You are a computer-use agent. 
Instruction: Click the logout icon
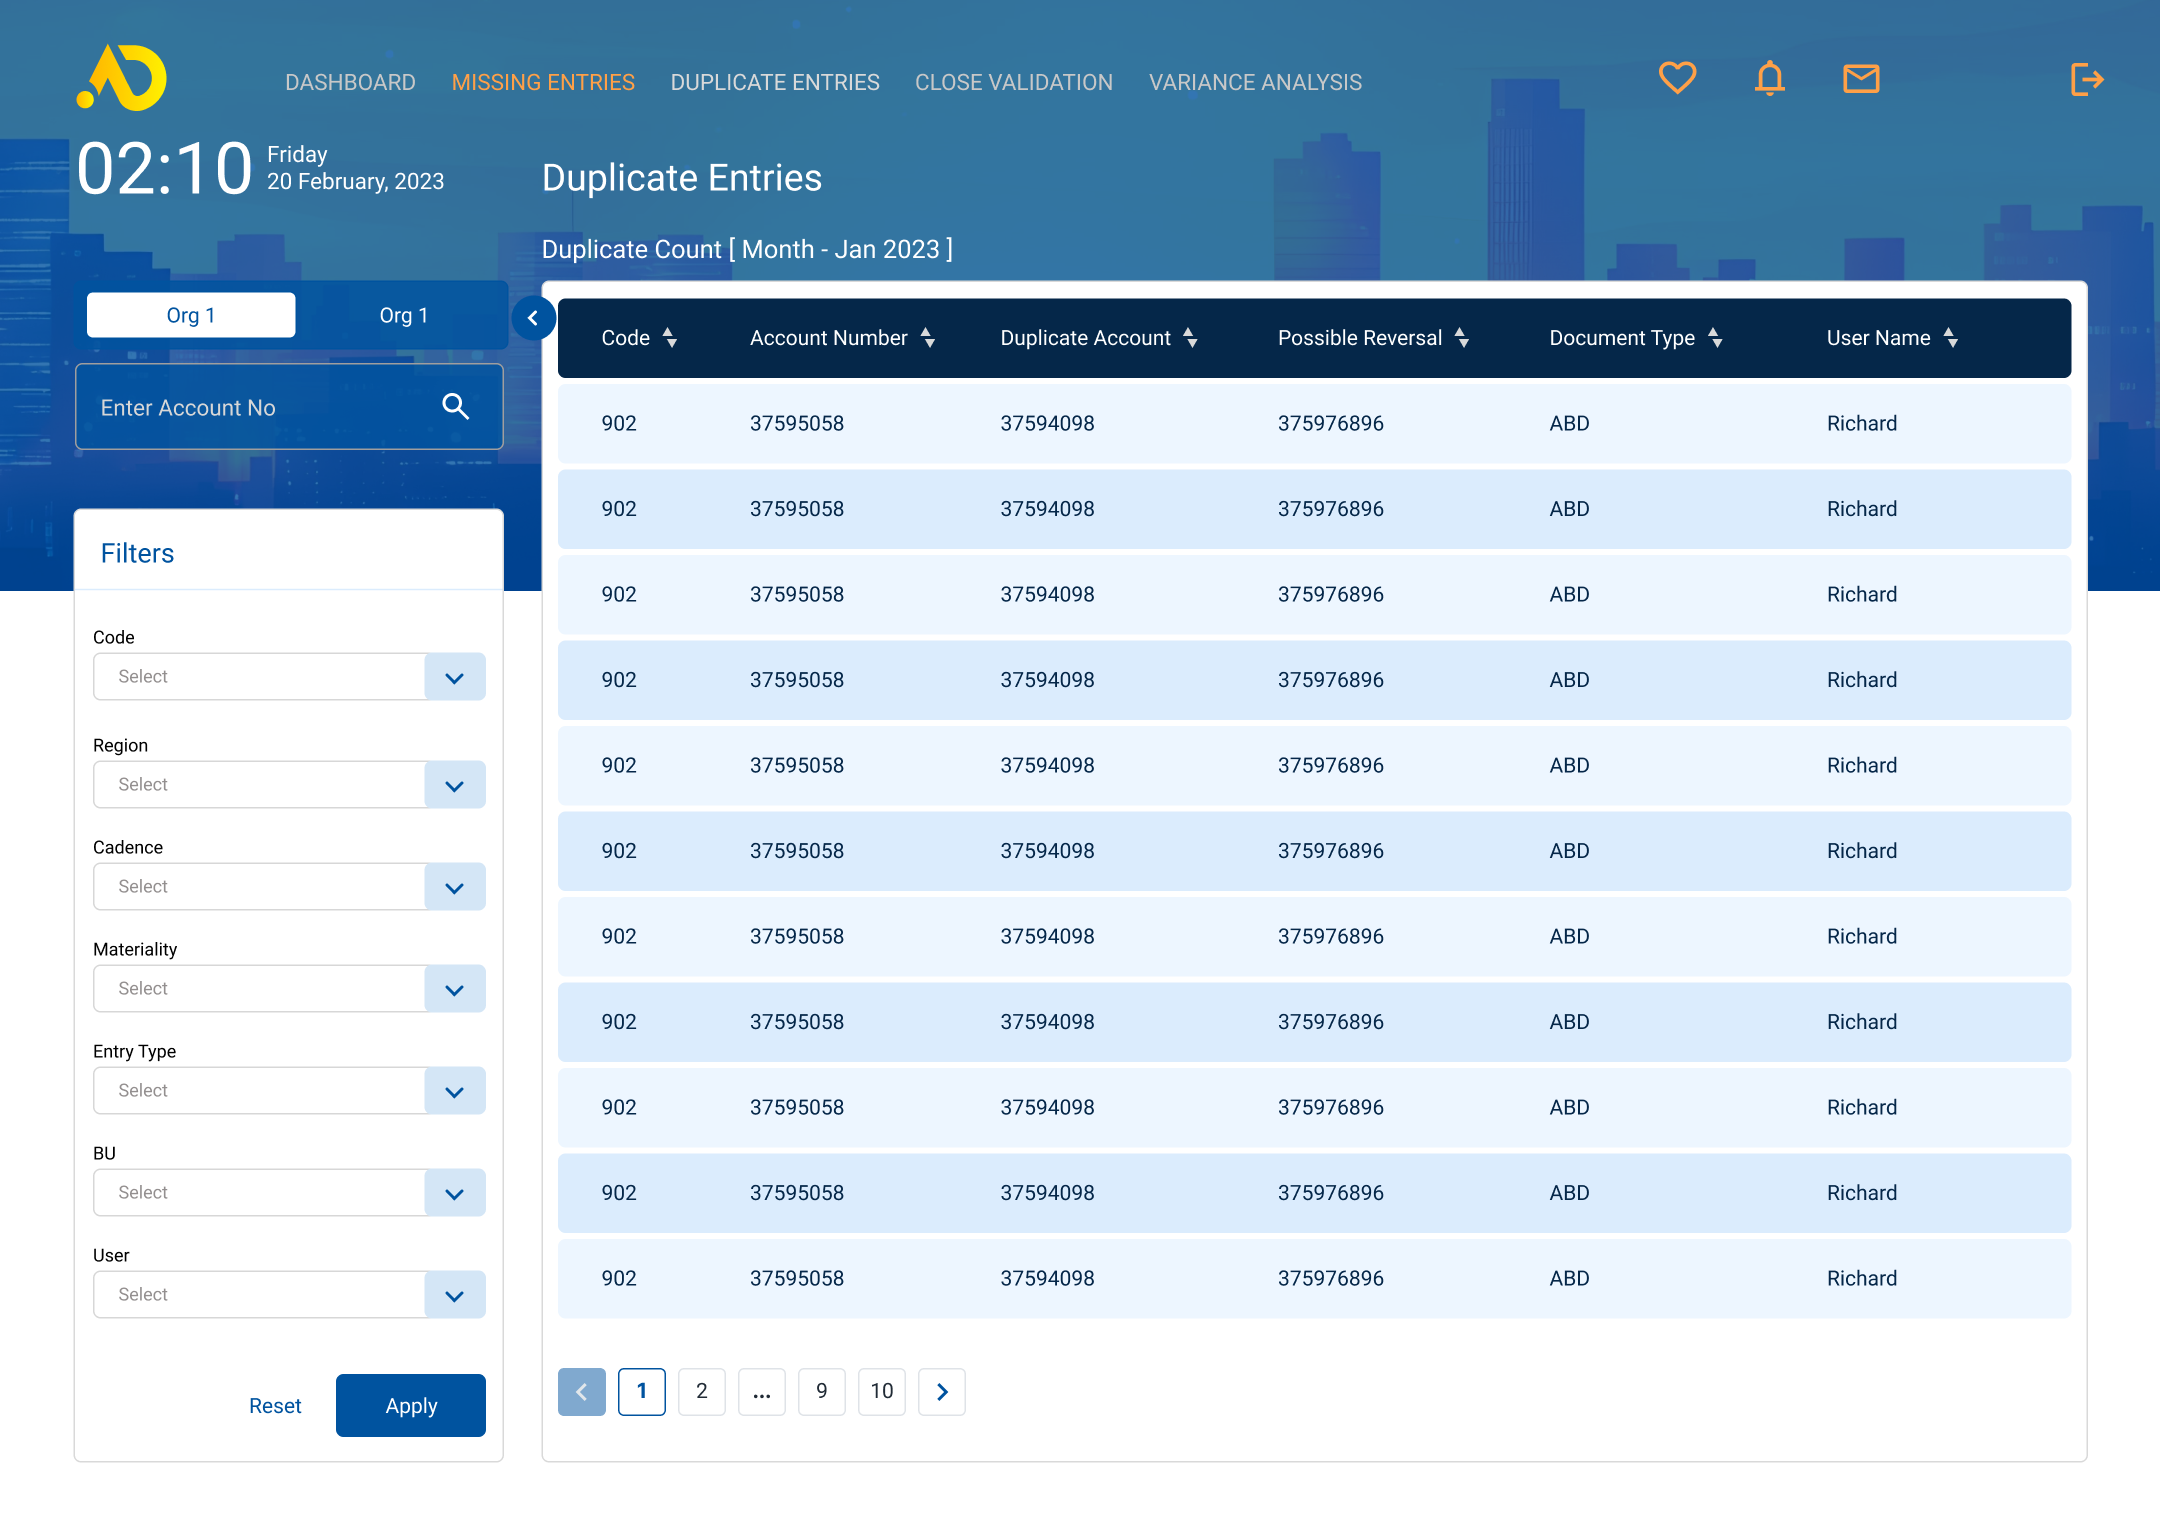point(2087,79)
